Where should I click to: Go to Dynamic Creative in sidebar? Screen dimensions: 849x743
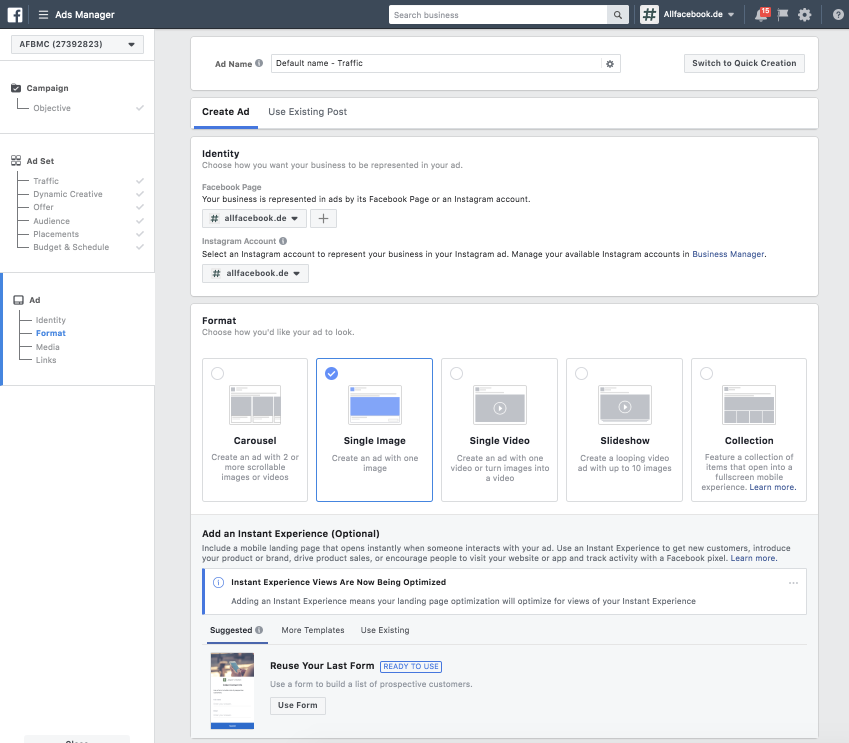pyautogui.click(x=68, y=194)
